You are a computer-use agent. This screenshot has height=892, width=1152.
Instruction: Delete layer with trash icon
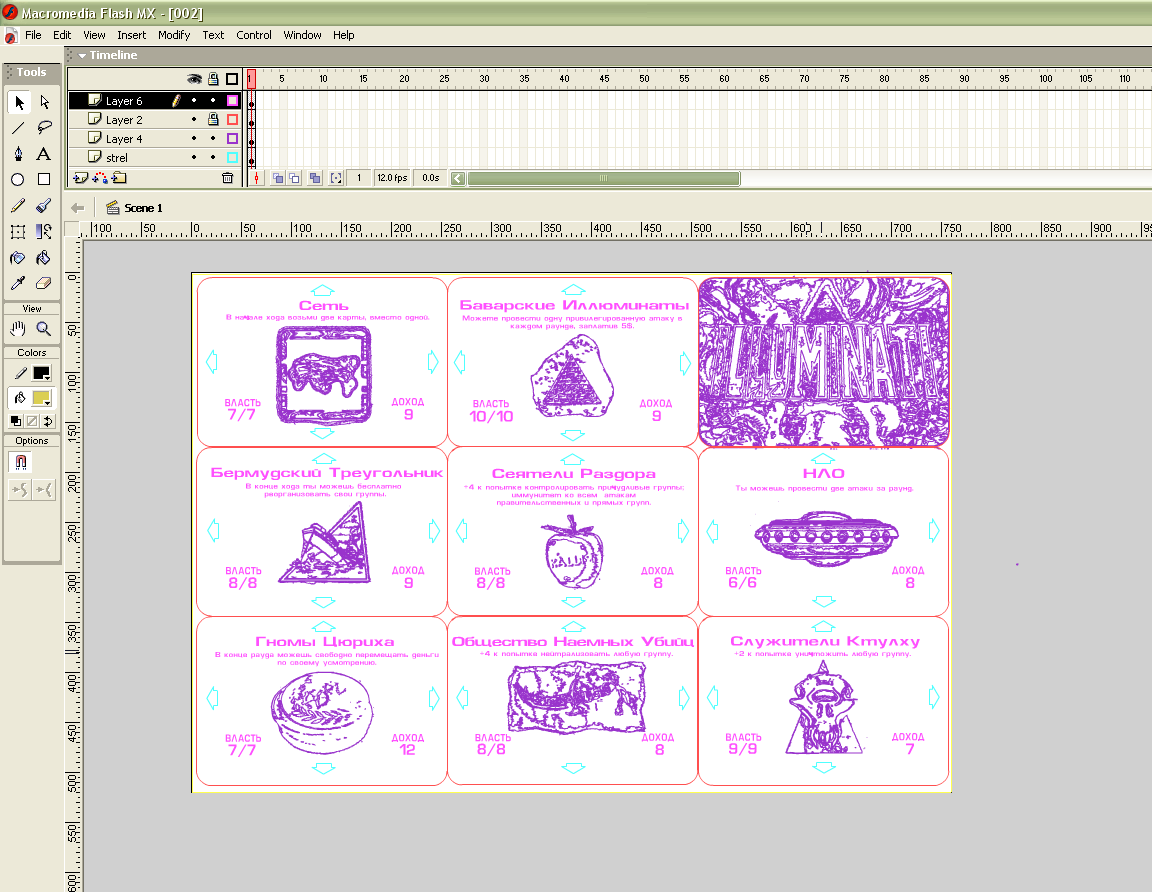coord(228,178)
